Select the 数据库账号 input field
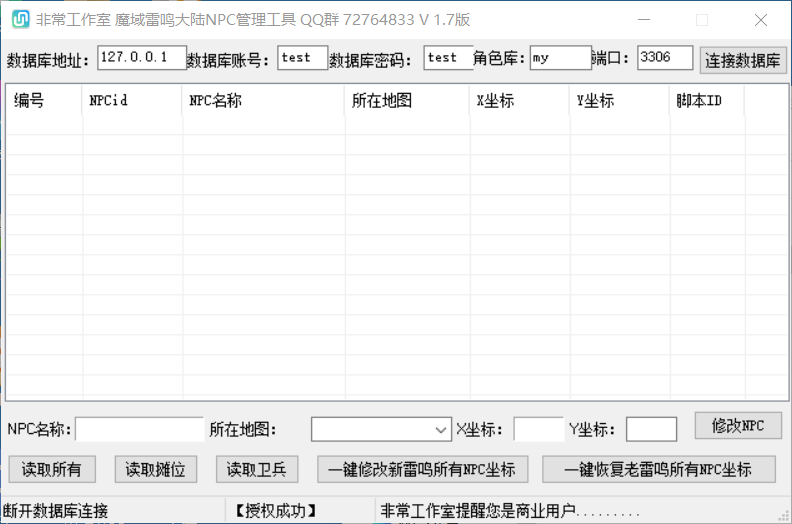Viewport: 792px width, 524px height. pos(302,57)
